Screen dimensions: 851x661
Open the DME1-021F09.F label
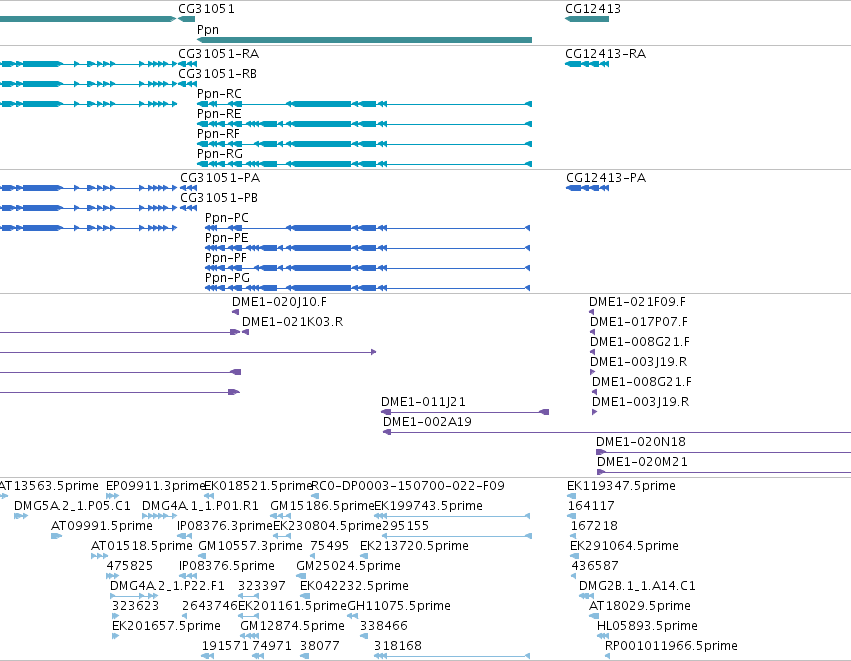click(637, 302)
